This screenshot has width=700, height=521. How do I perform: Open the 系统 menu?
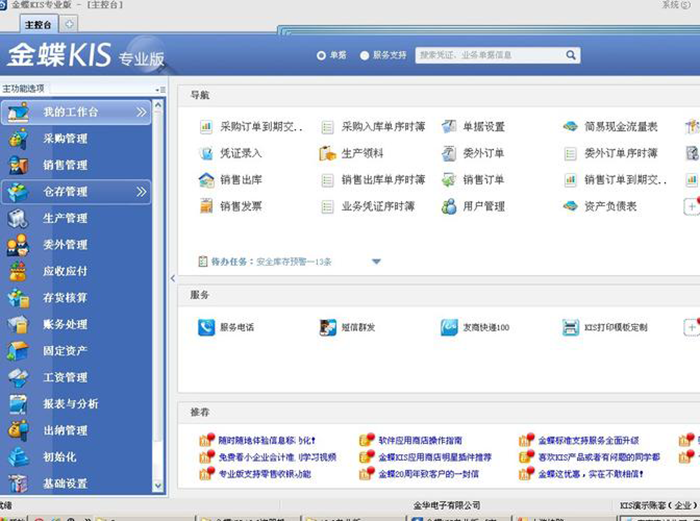coord(676,5)
